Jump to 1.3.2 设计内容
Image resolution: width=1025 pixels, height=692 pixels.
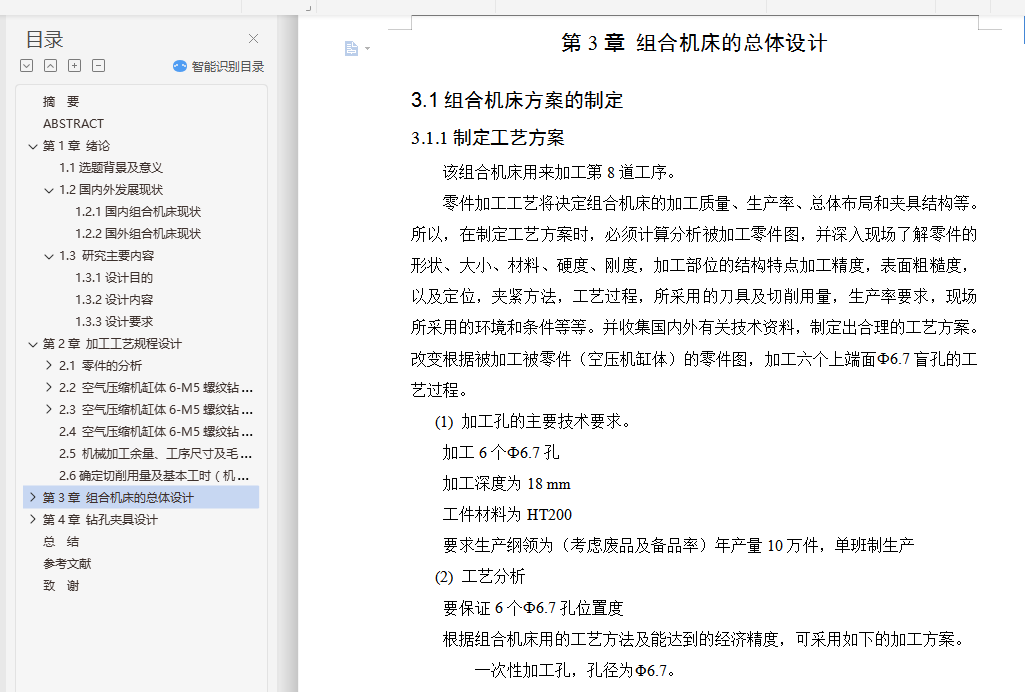[114, 300]
